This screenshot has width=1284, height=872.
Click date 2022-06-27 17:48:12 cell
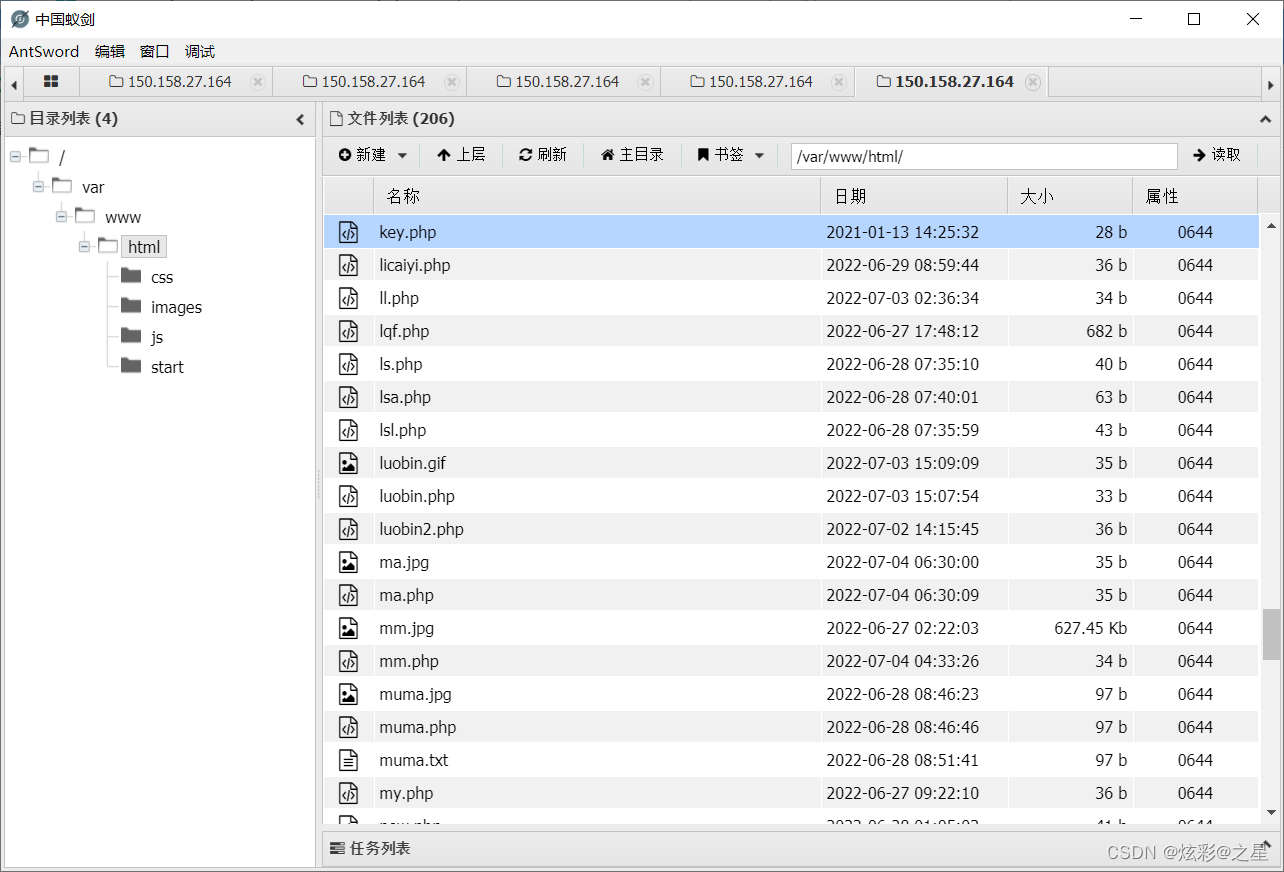[x=903, y=331]
